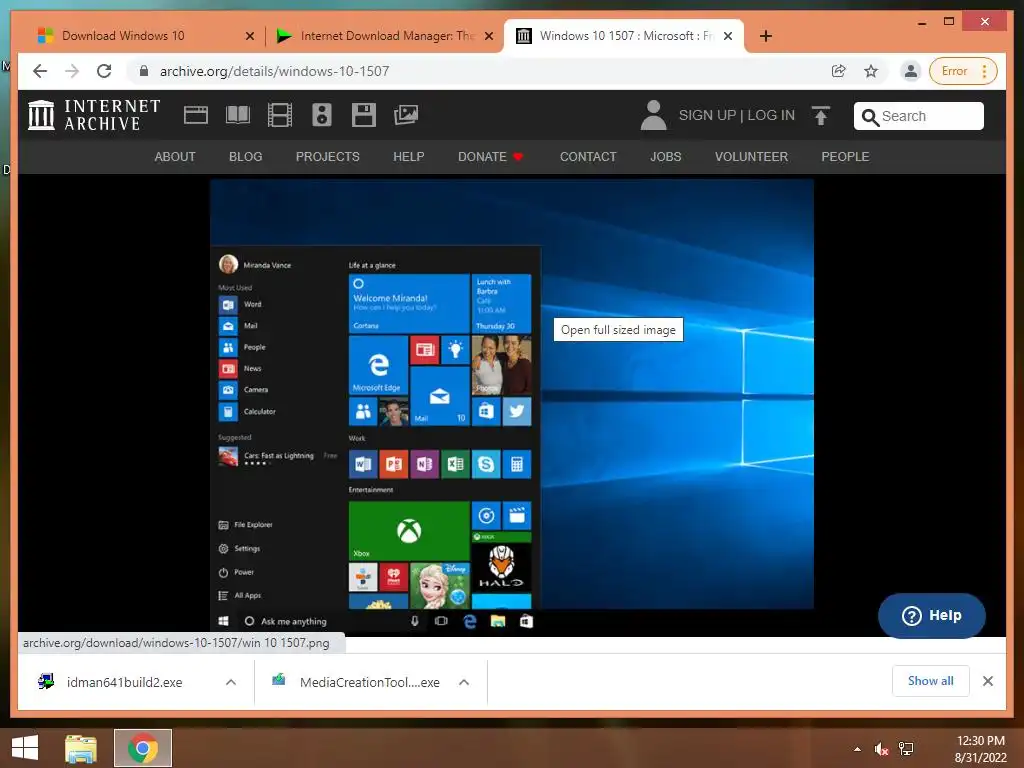
Task: Open the JOBS menu item
Action: pyautogui.click(x=665, y=157)
